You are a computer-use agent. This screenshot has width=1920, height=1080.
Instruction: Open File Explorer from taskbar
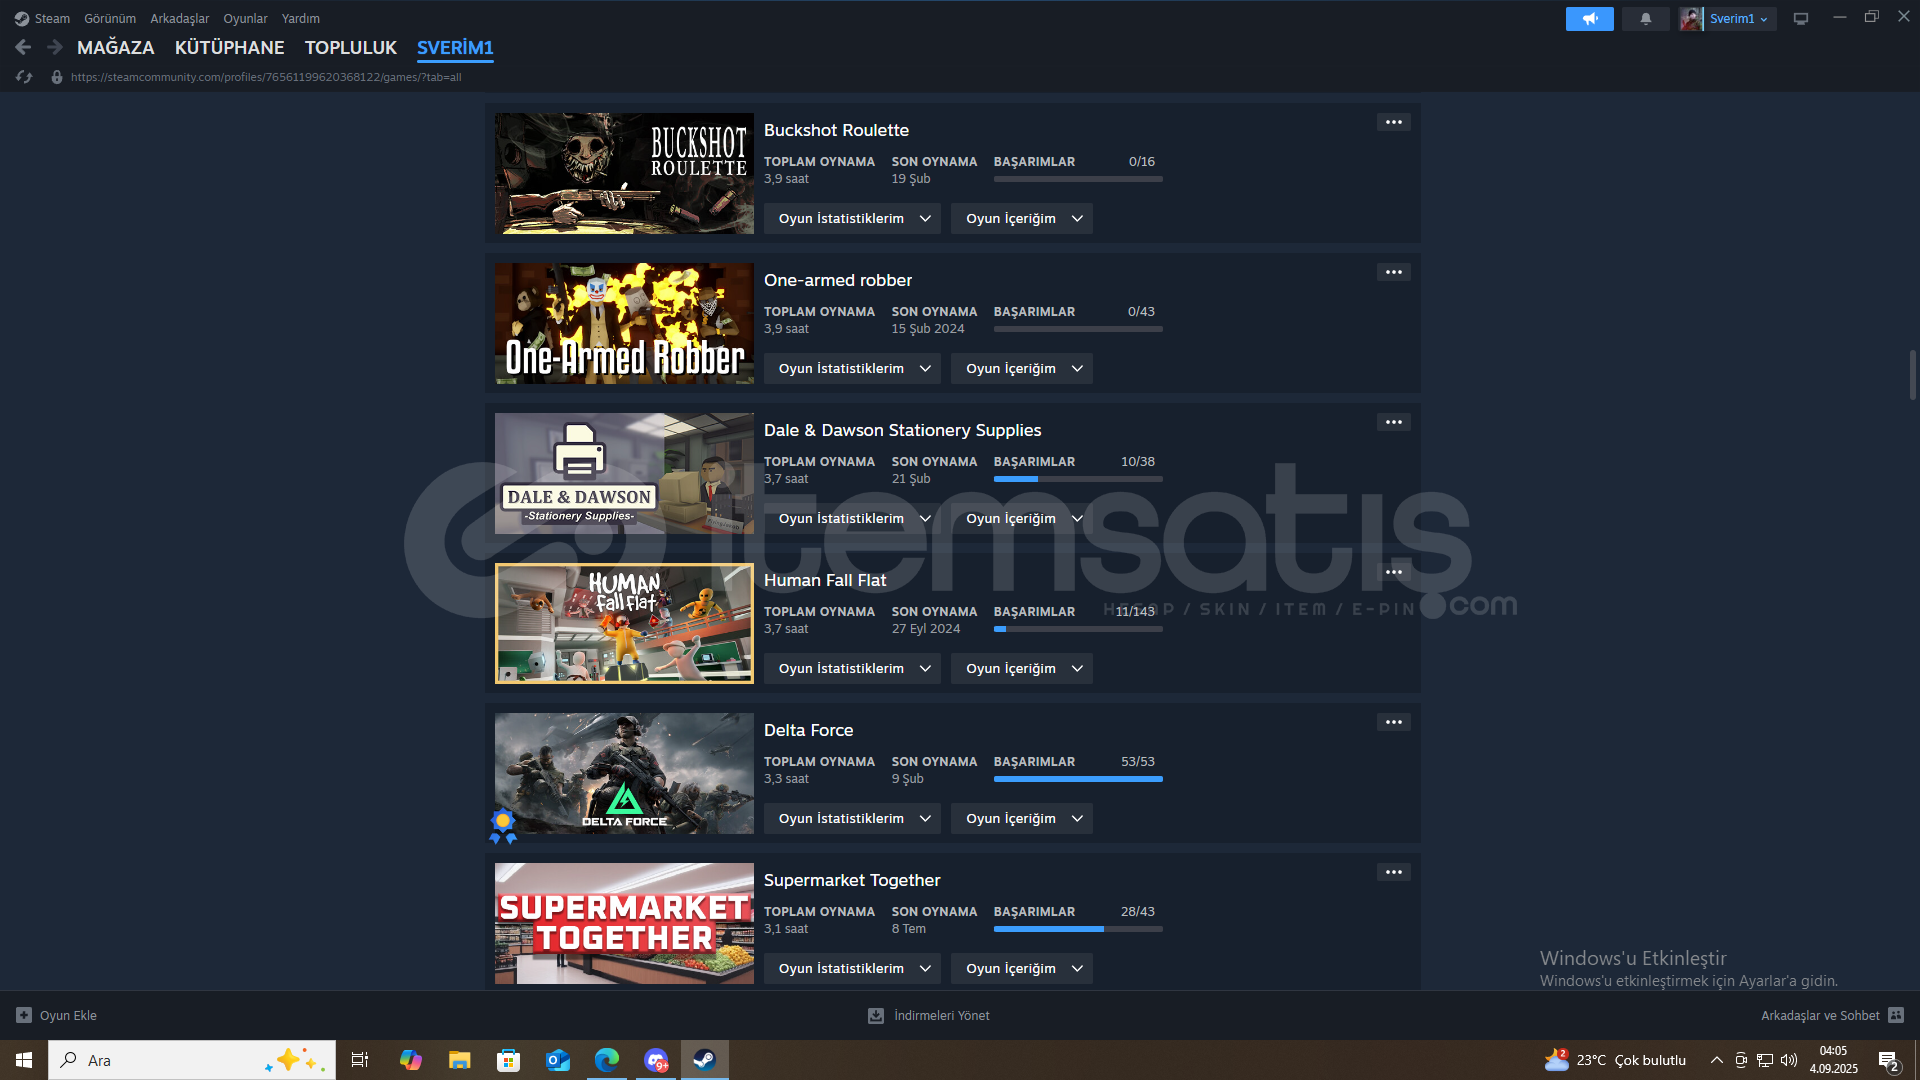point(459,1060)
